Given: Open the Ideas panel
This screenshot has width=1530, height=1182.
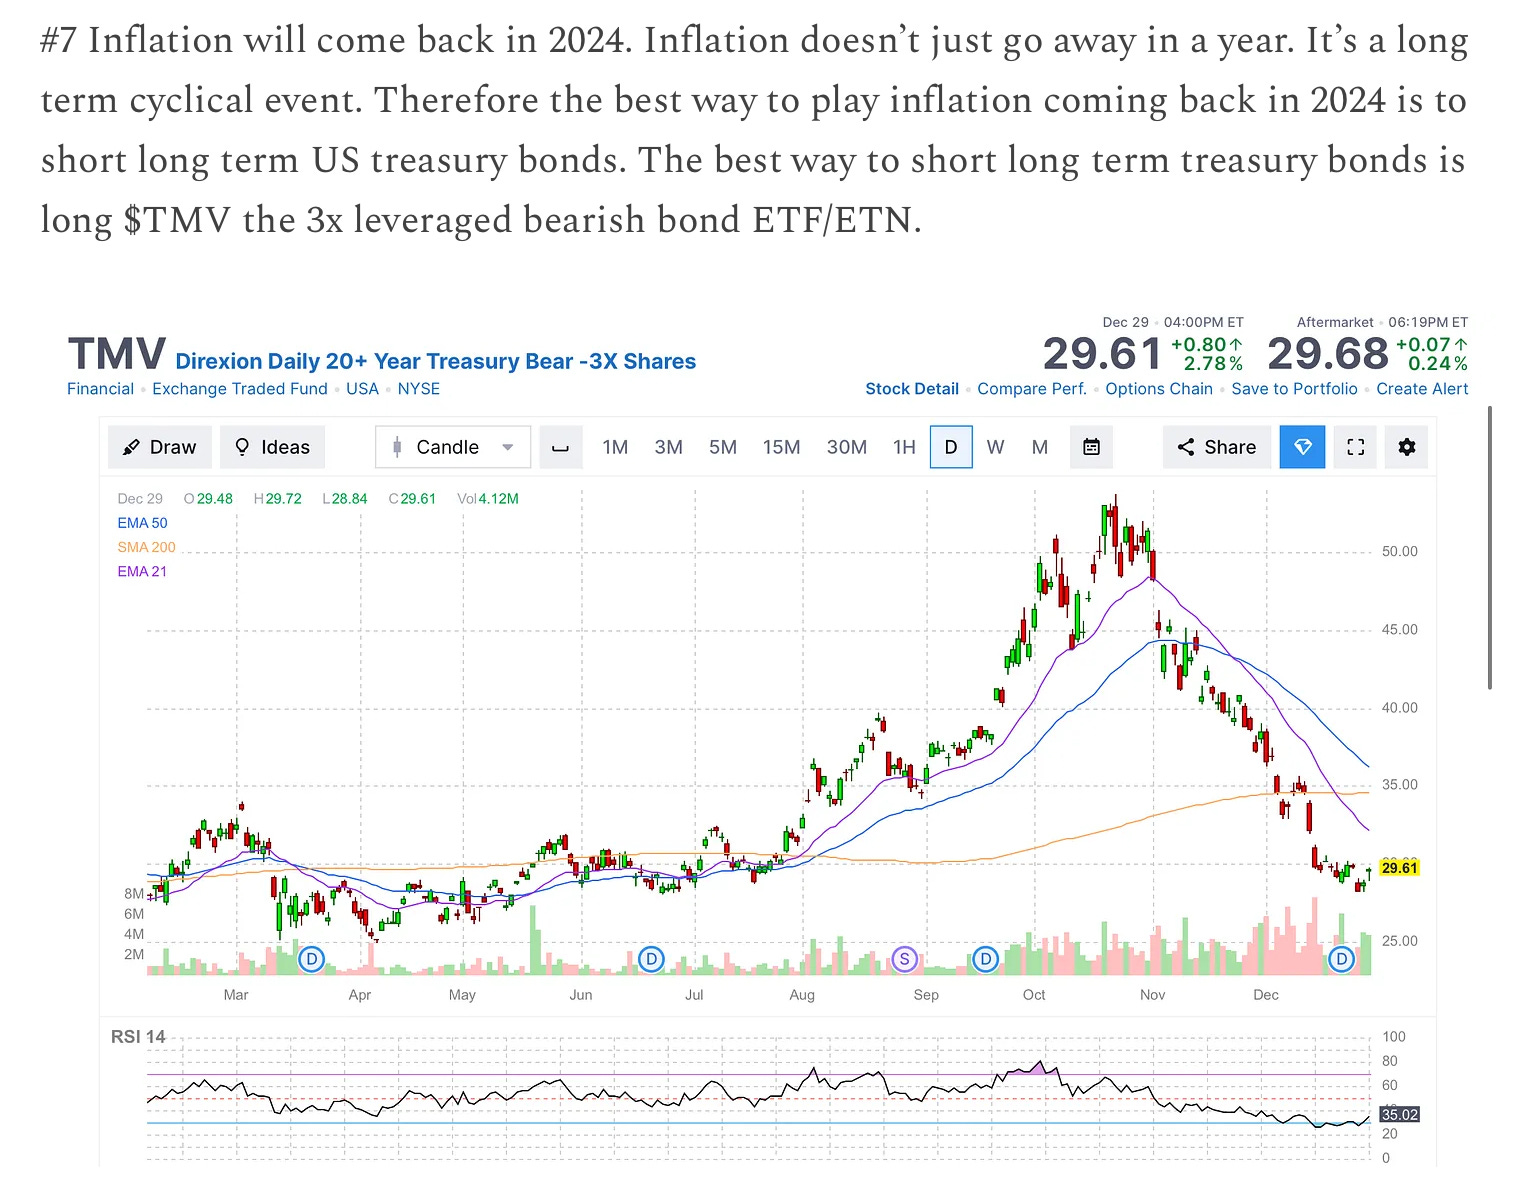Looking at the screenshot, I should [x=272, y=447].
